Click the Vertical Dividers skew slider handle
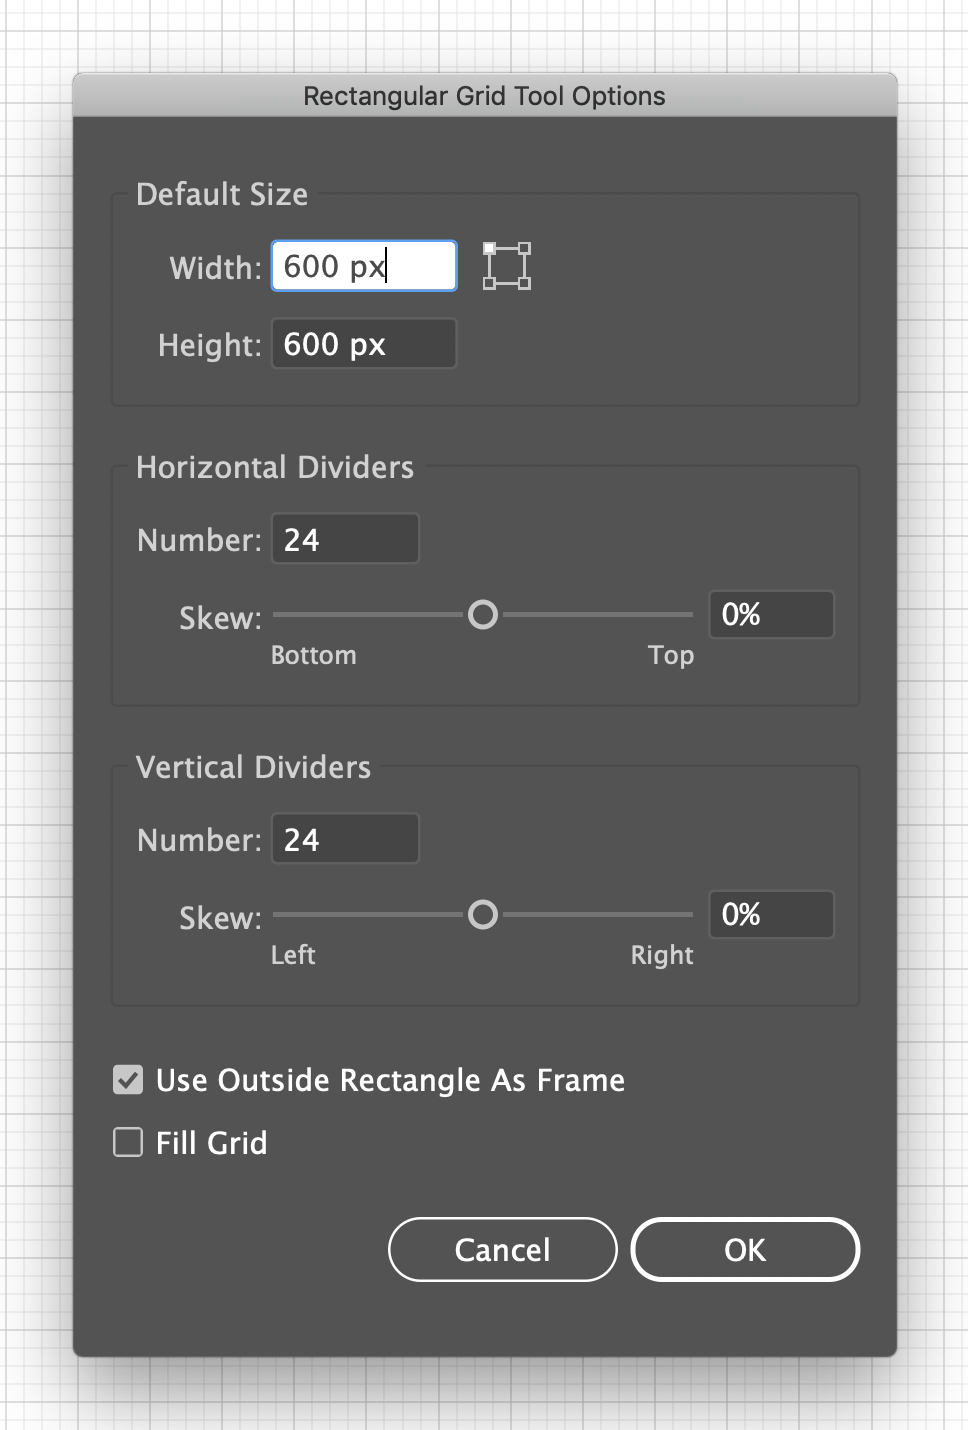This screenshot has height=1430, width=968. [483, 914]
